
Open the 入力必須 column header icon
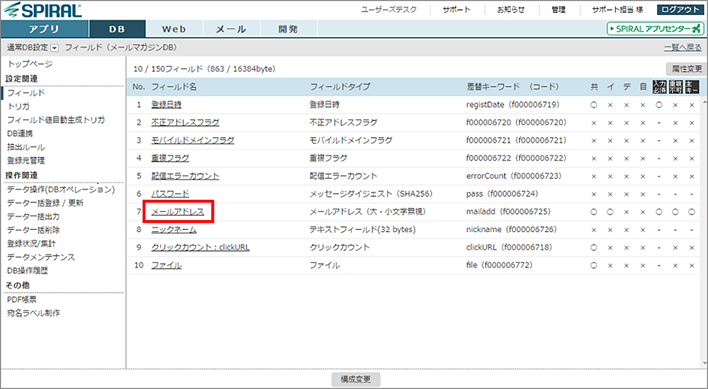coord(659,87)
